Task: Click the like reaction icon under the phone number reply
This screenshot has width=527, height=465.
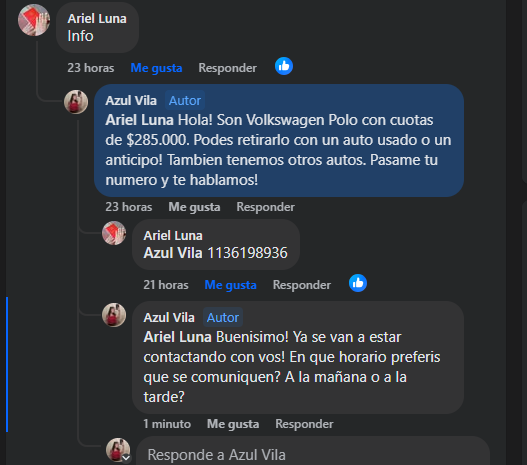Action: click(358, 283)
